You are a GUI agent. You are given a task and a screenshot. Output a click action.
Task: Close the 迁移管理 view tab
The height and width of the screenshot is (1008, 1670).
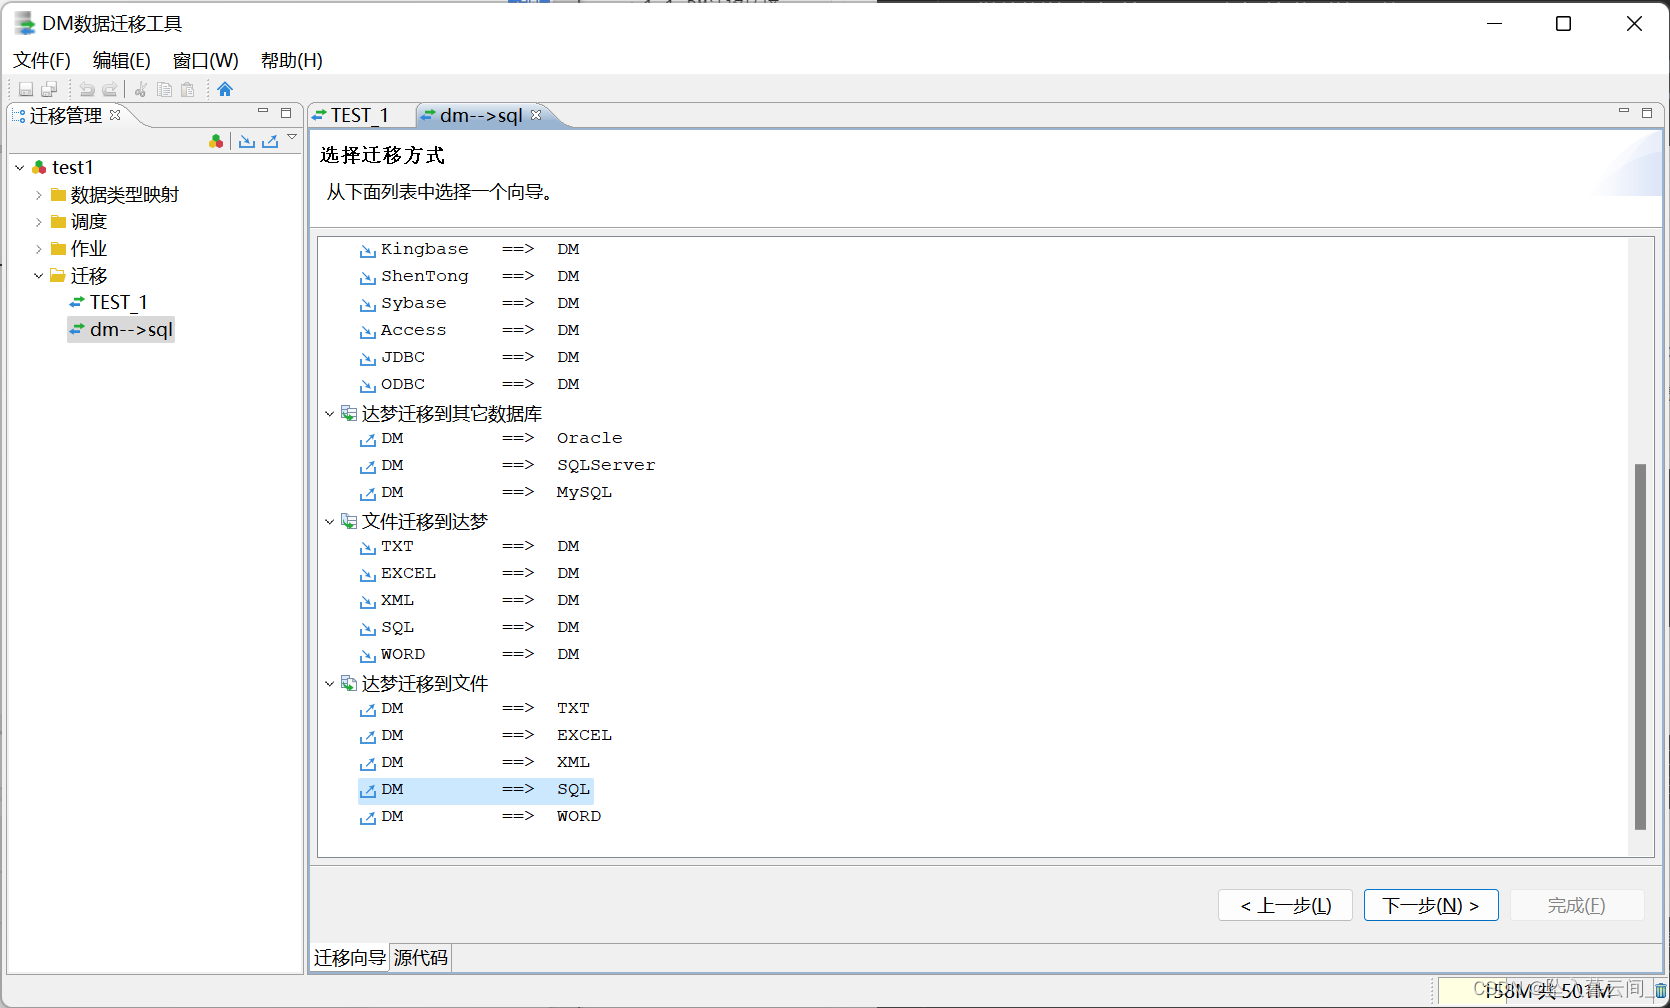[x=115, y=114]
